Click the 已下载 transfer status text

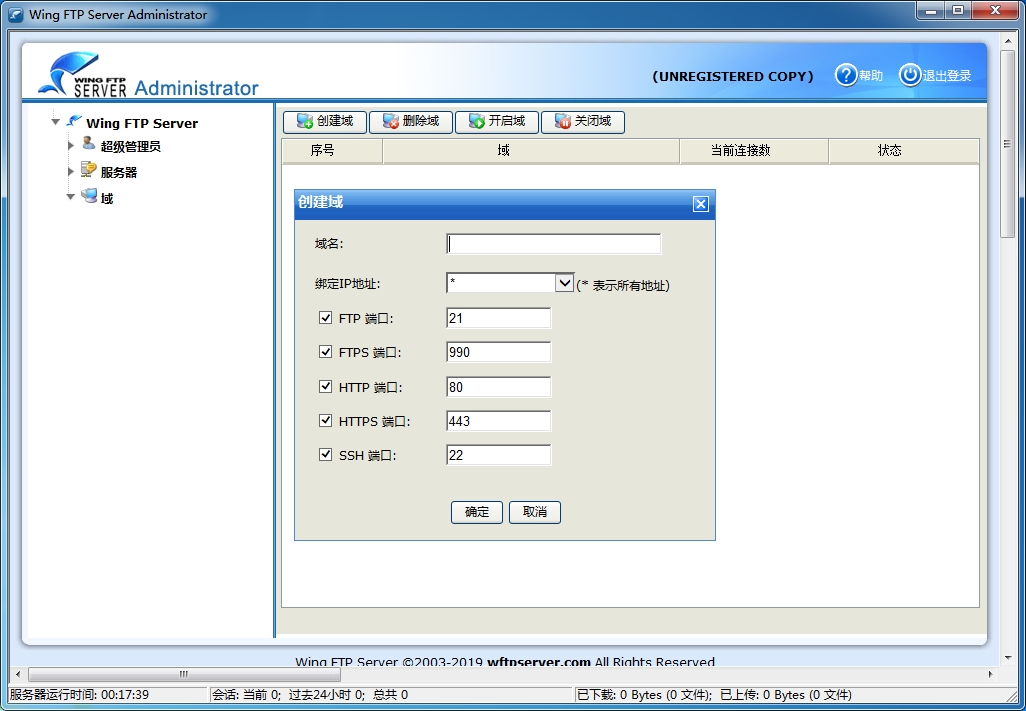714,695
